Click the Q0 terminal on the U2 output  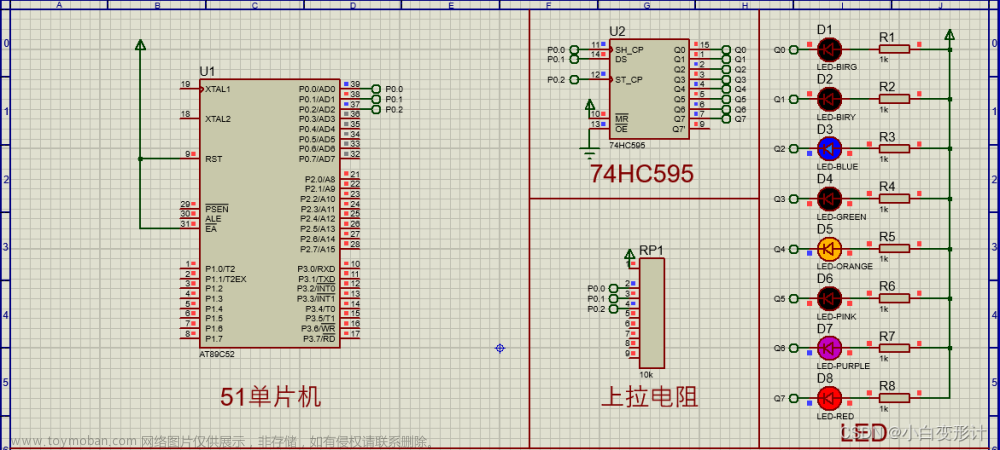(x=726, y=49)
